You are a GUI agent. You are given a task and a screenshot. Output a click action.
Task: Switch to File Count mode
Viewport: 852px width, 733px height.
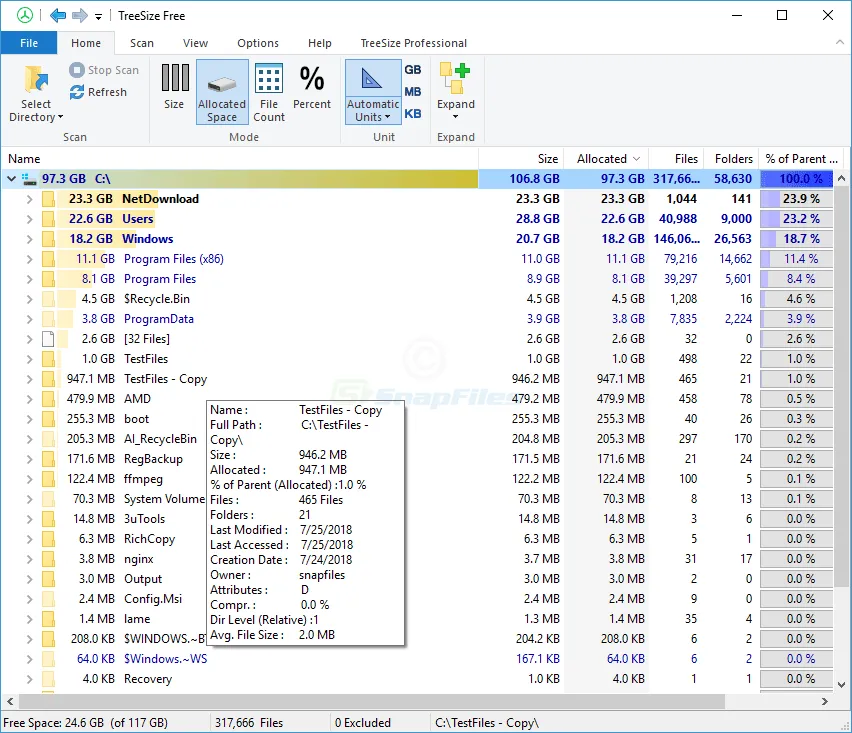pos(269,92)
